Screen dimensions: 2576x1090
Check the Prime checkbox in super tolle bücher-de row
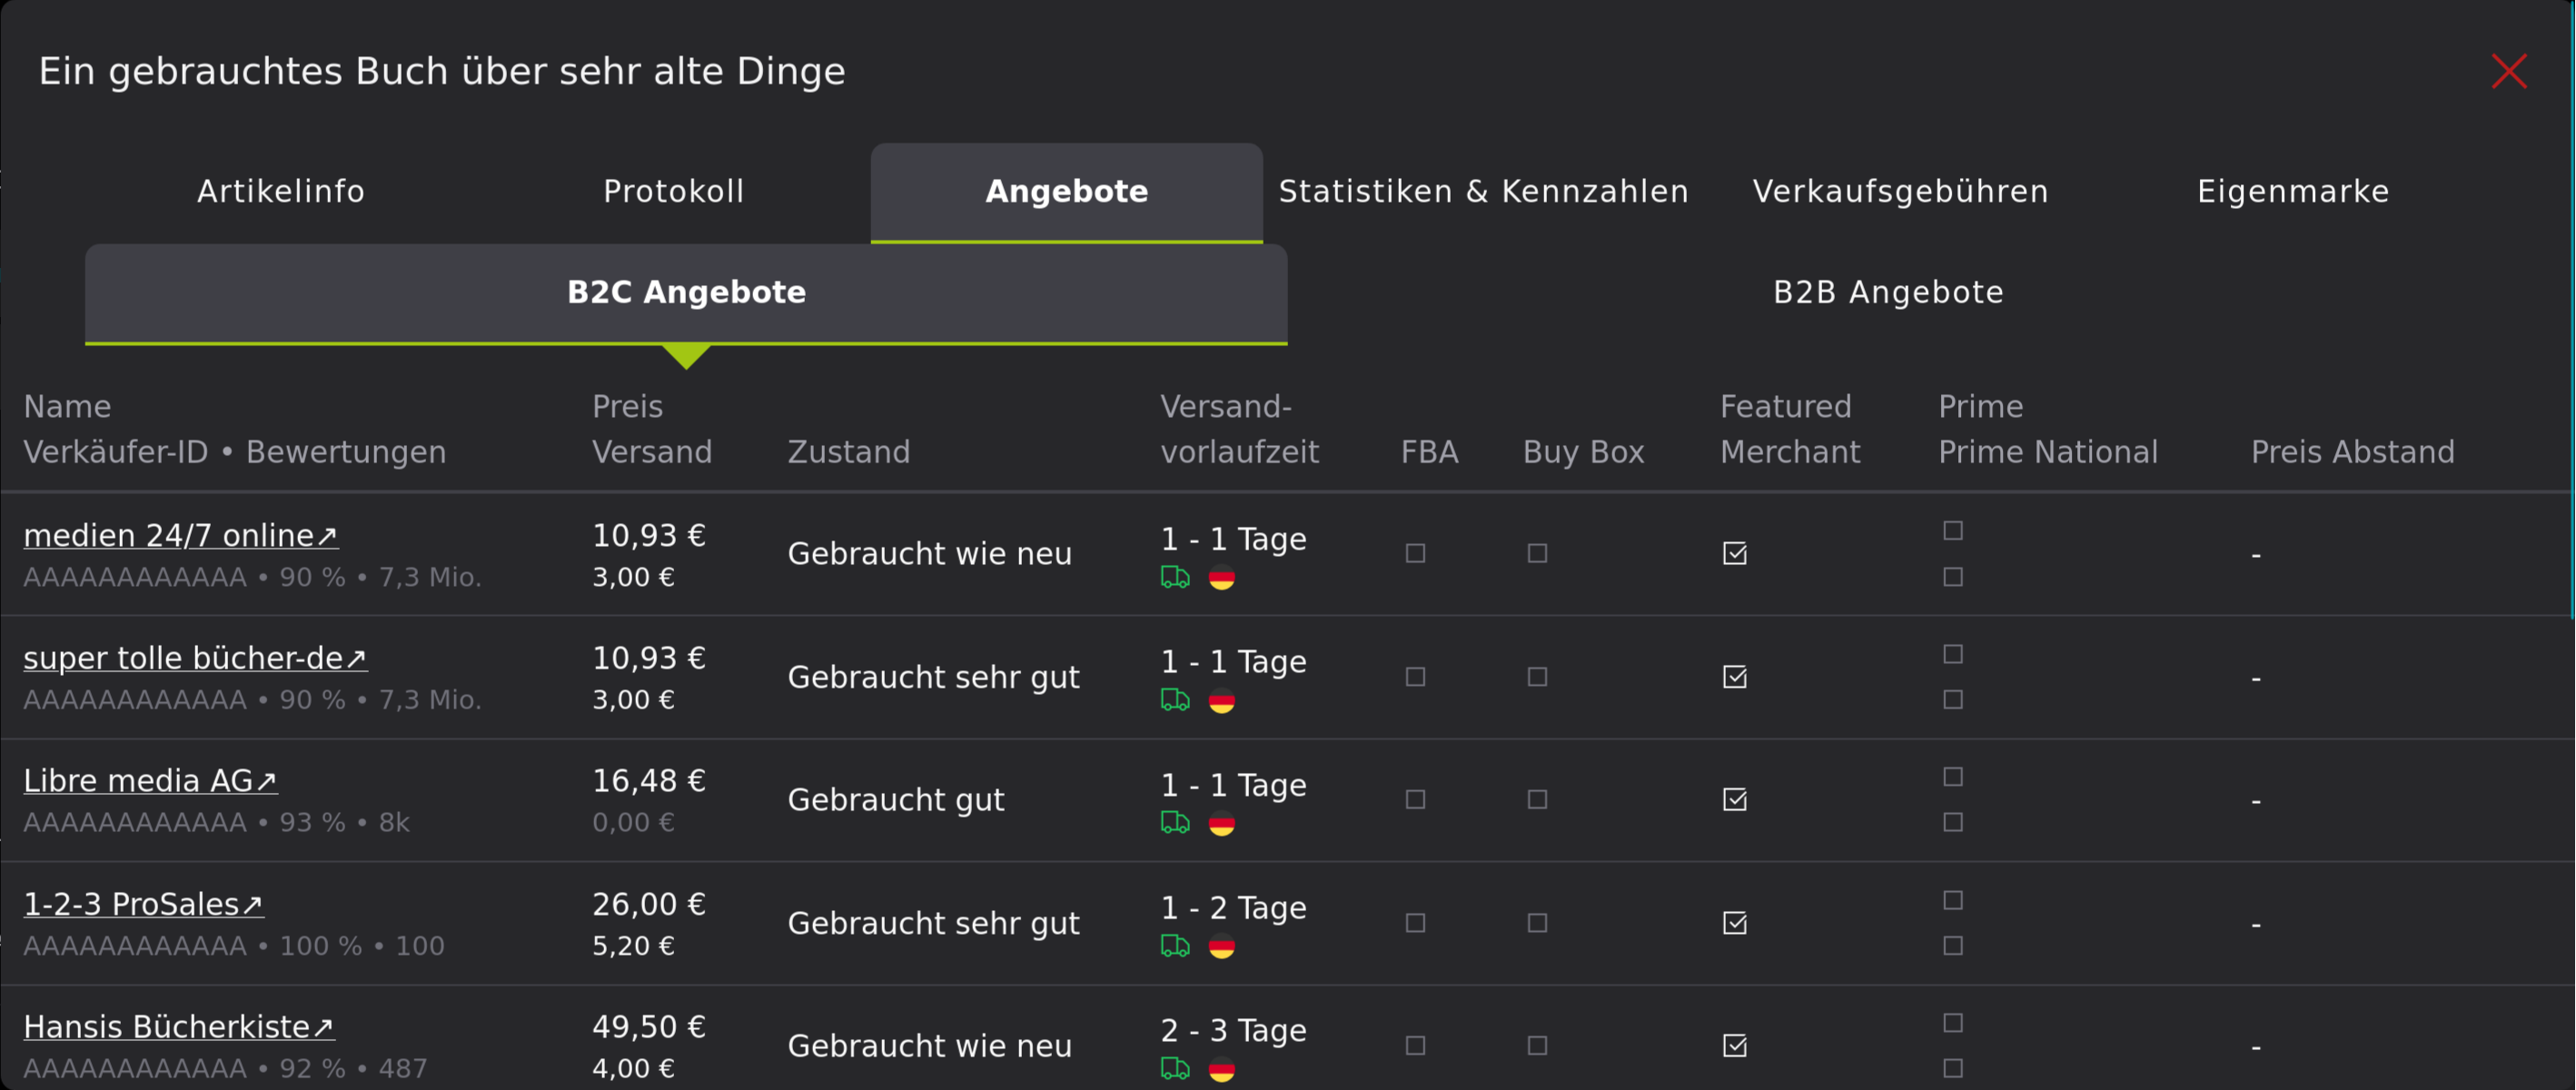1952,653
